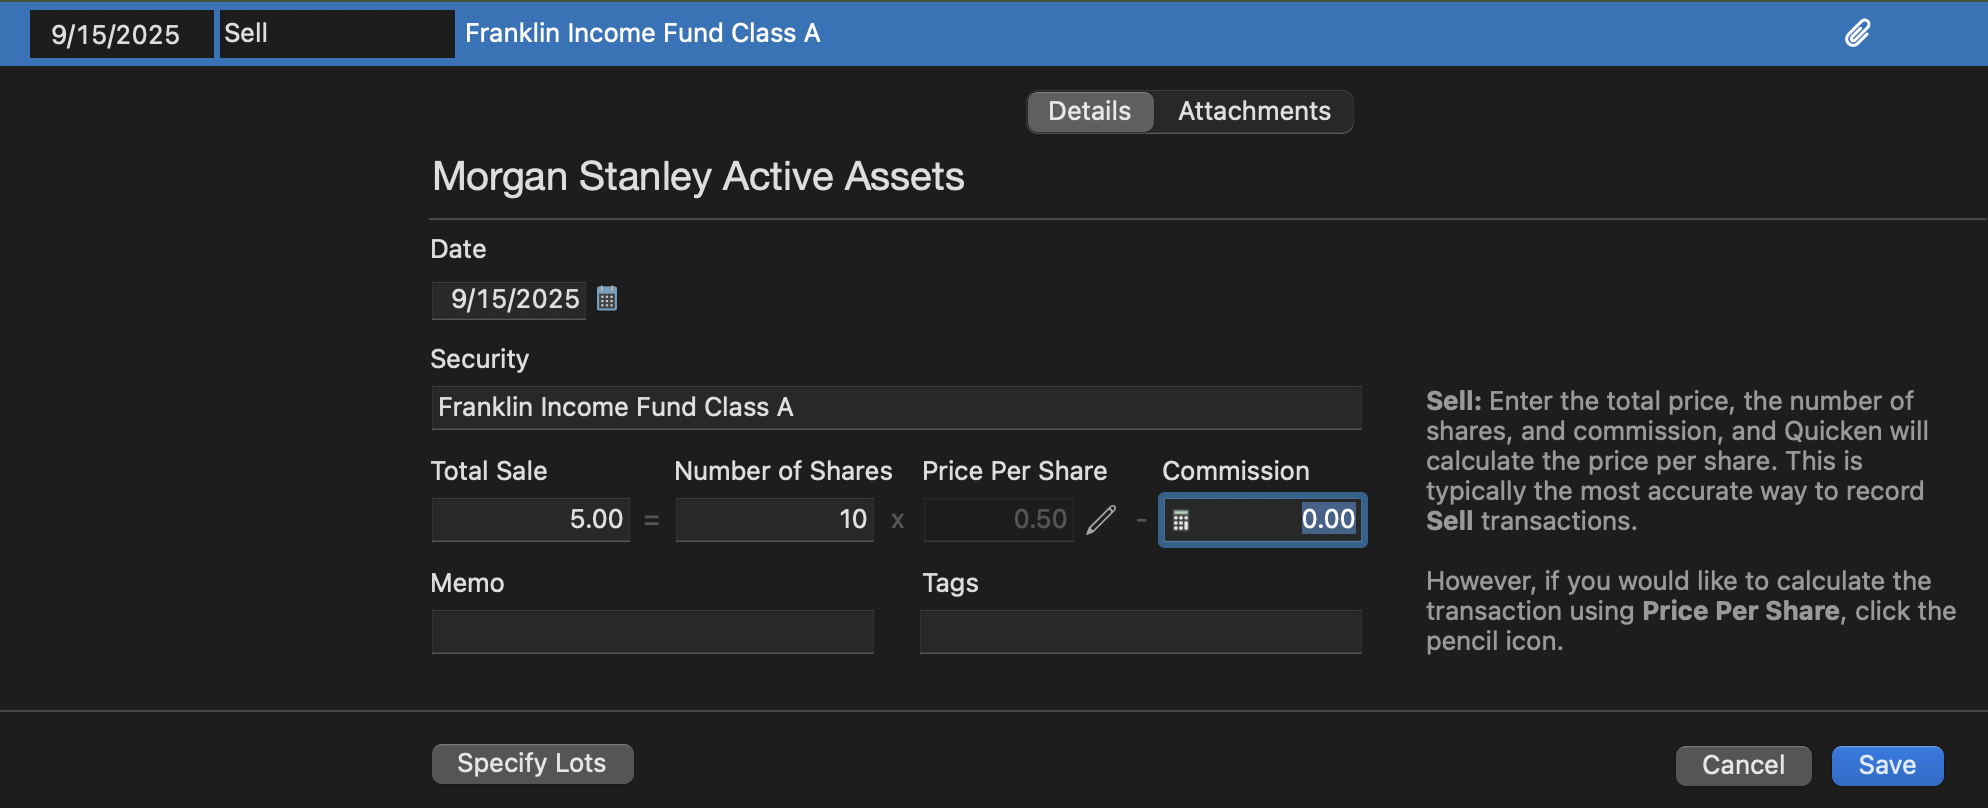Click into the Tags field
The height and width of the screenshot is (808, 1988).
tap(1140, 632)
